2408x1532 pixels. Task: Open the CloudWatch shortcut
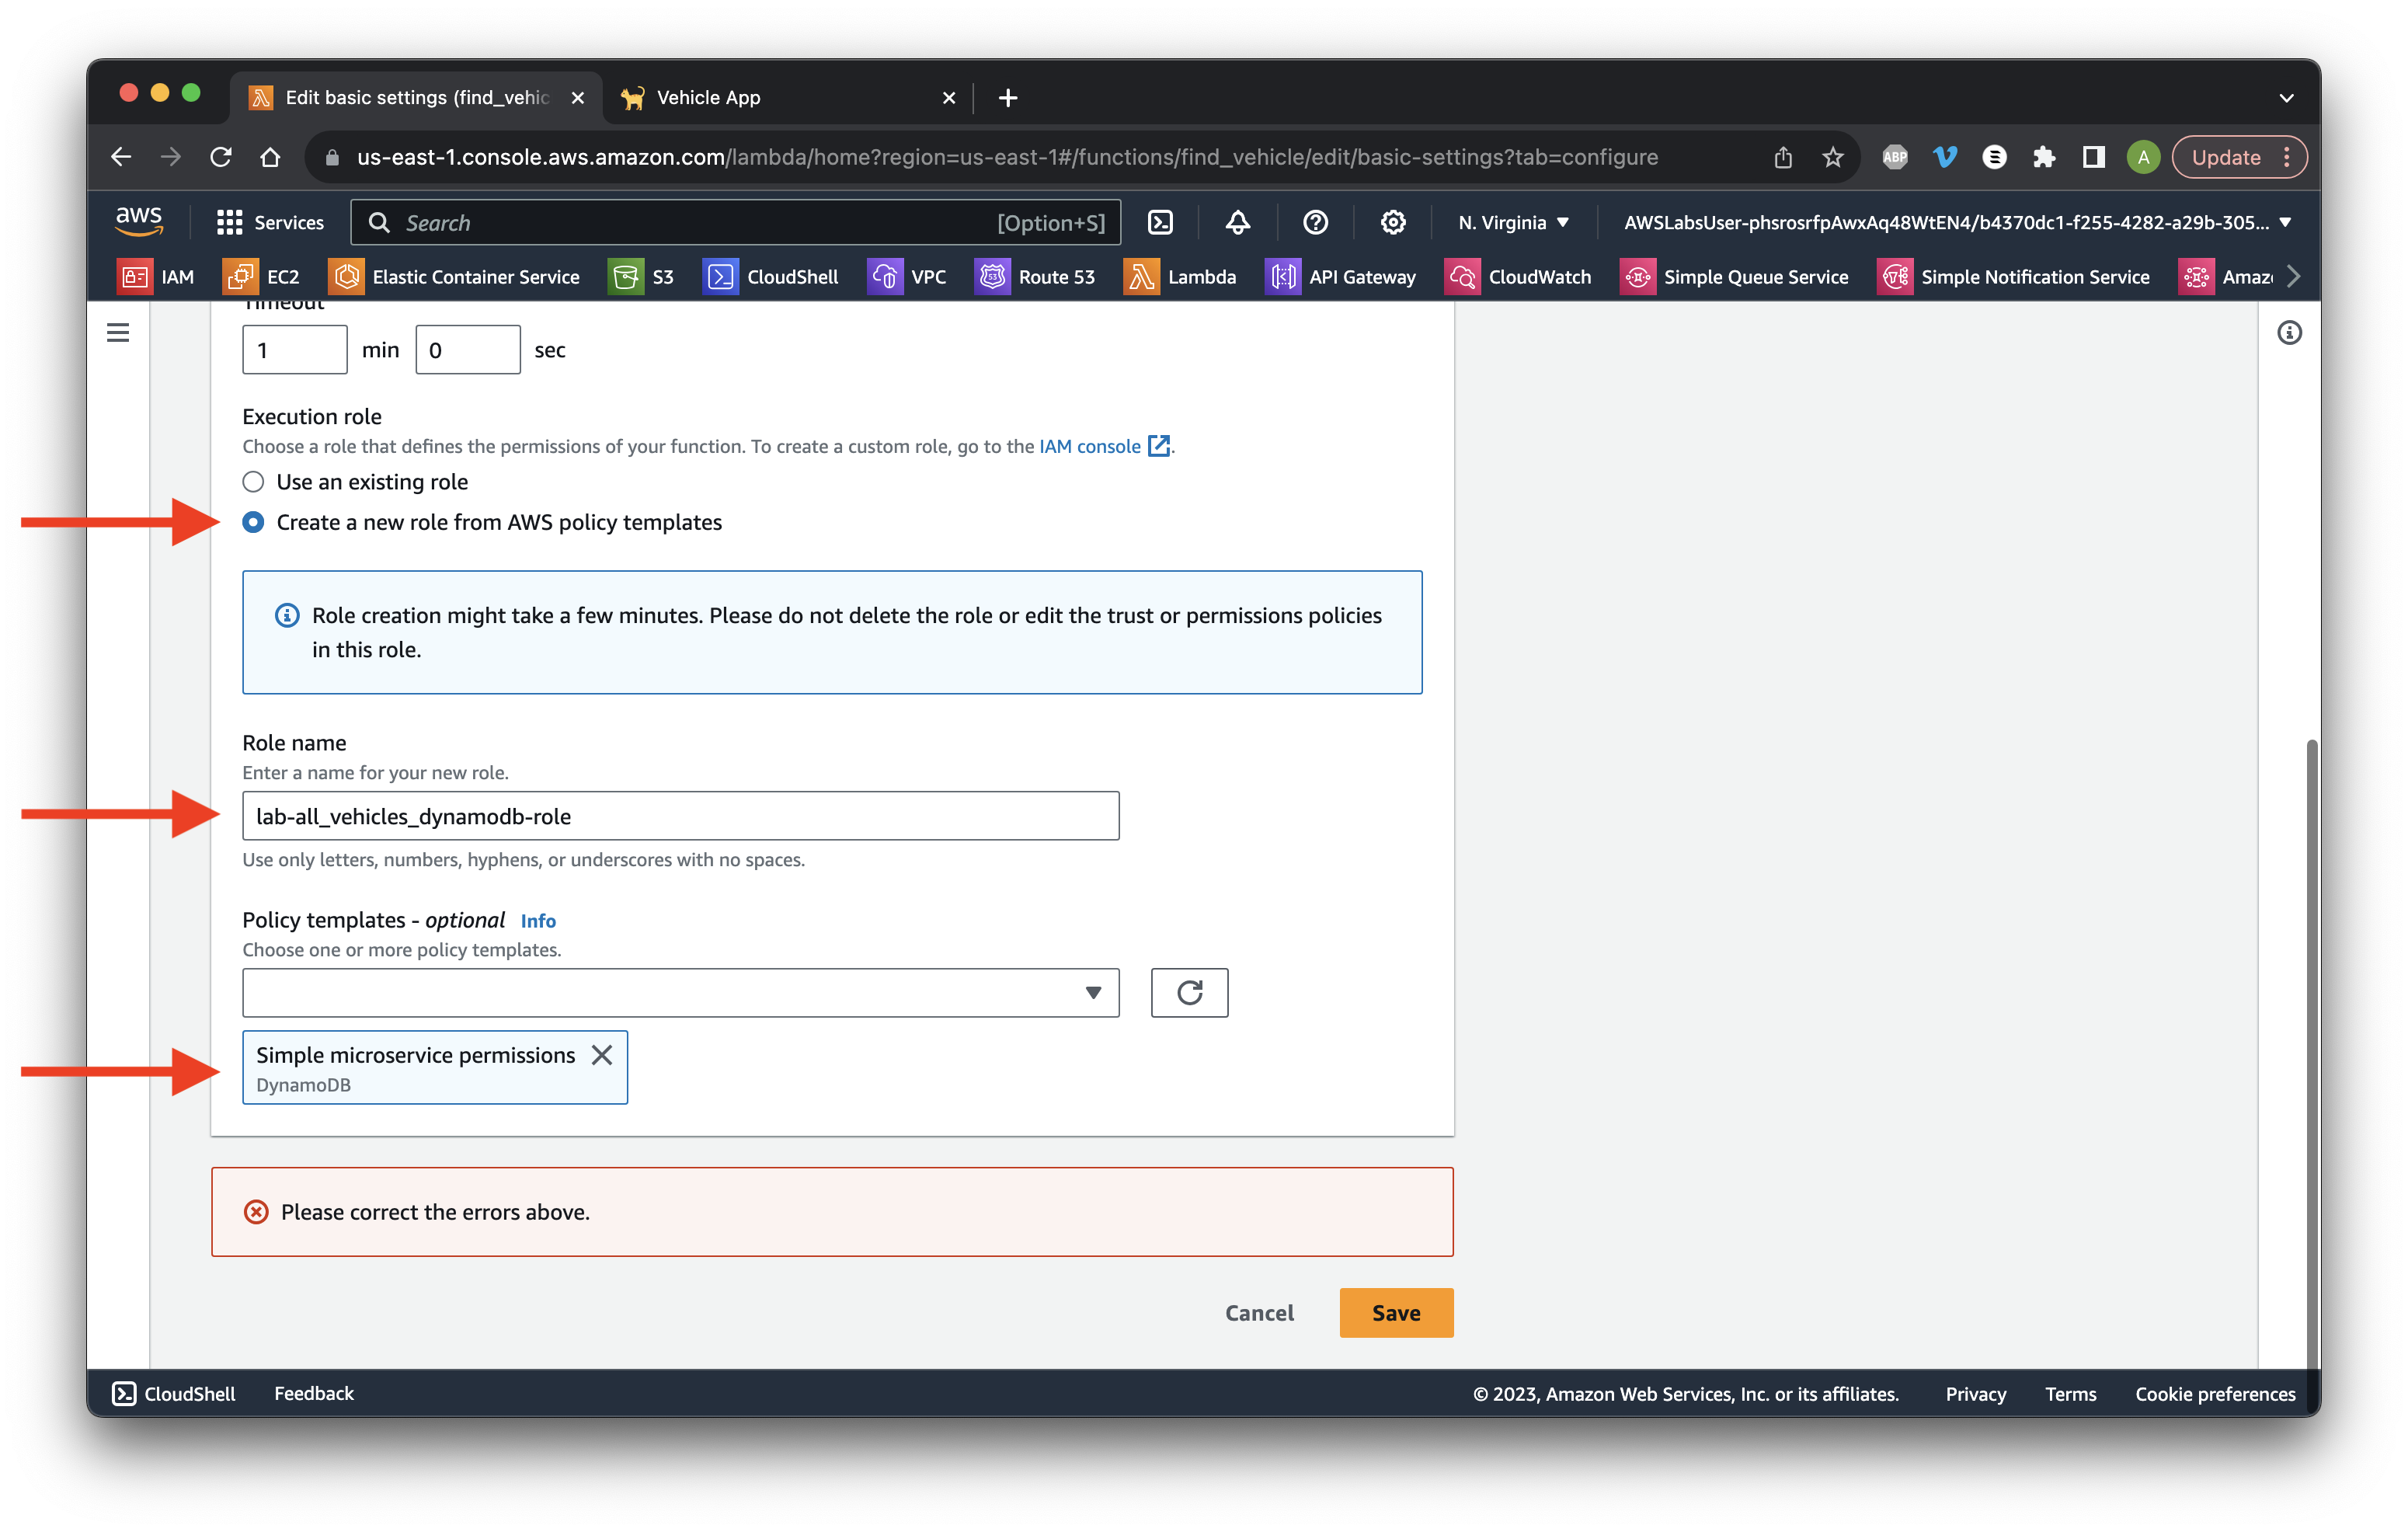click(1518, 277)
